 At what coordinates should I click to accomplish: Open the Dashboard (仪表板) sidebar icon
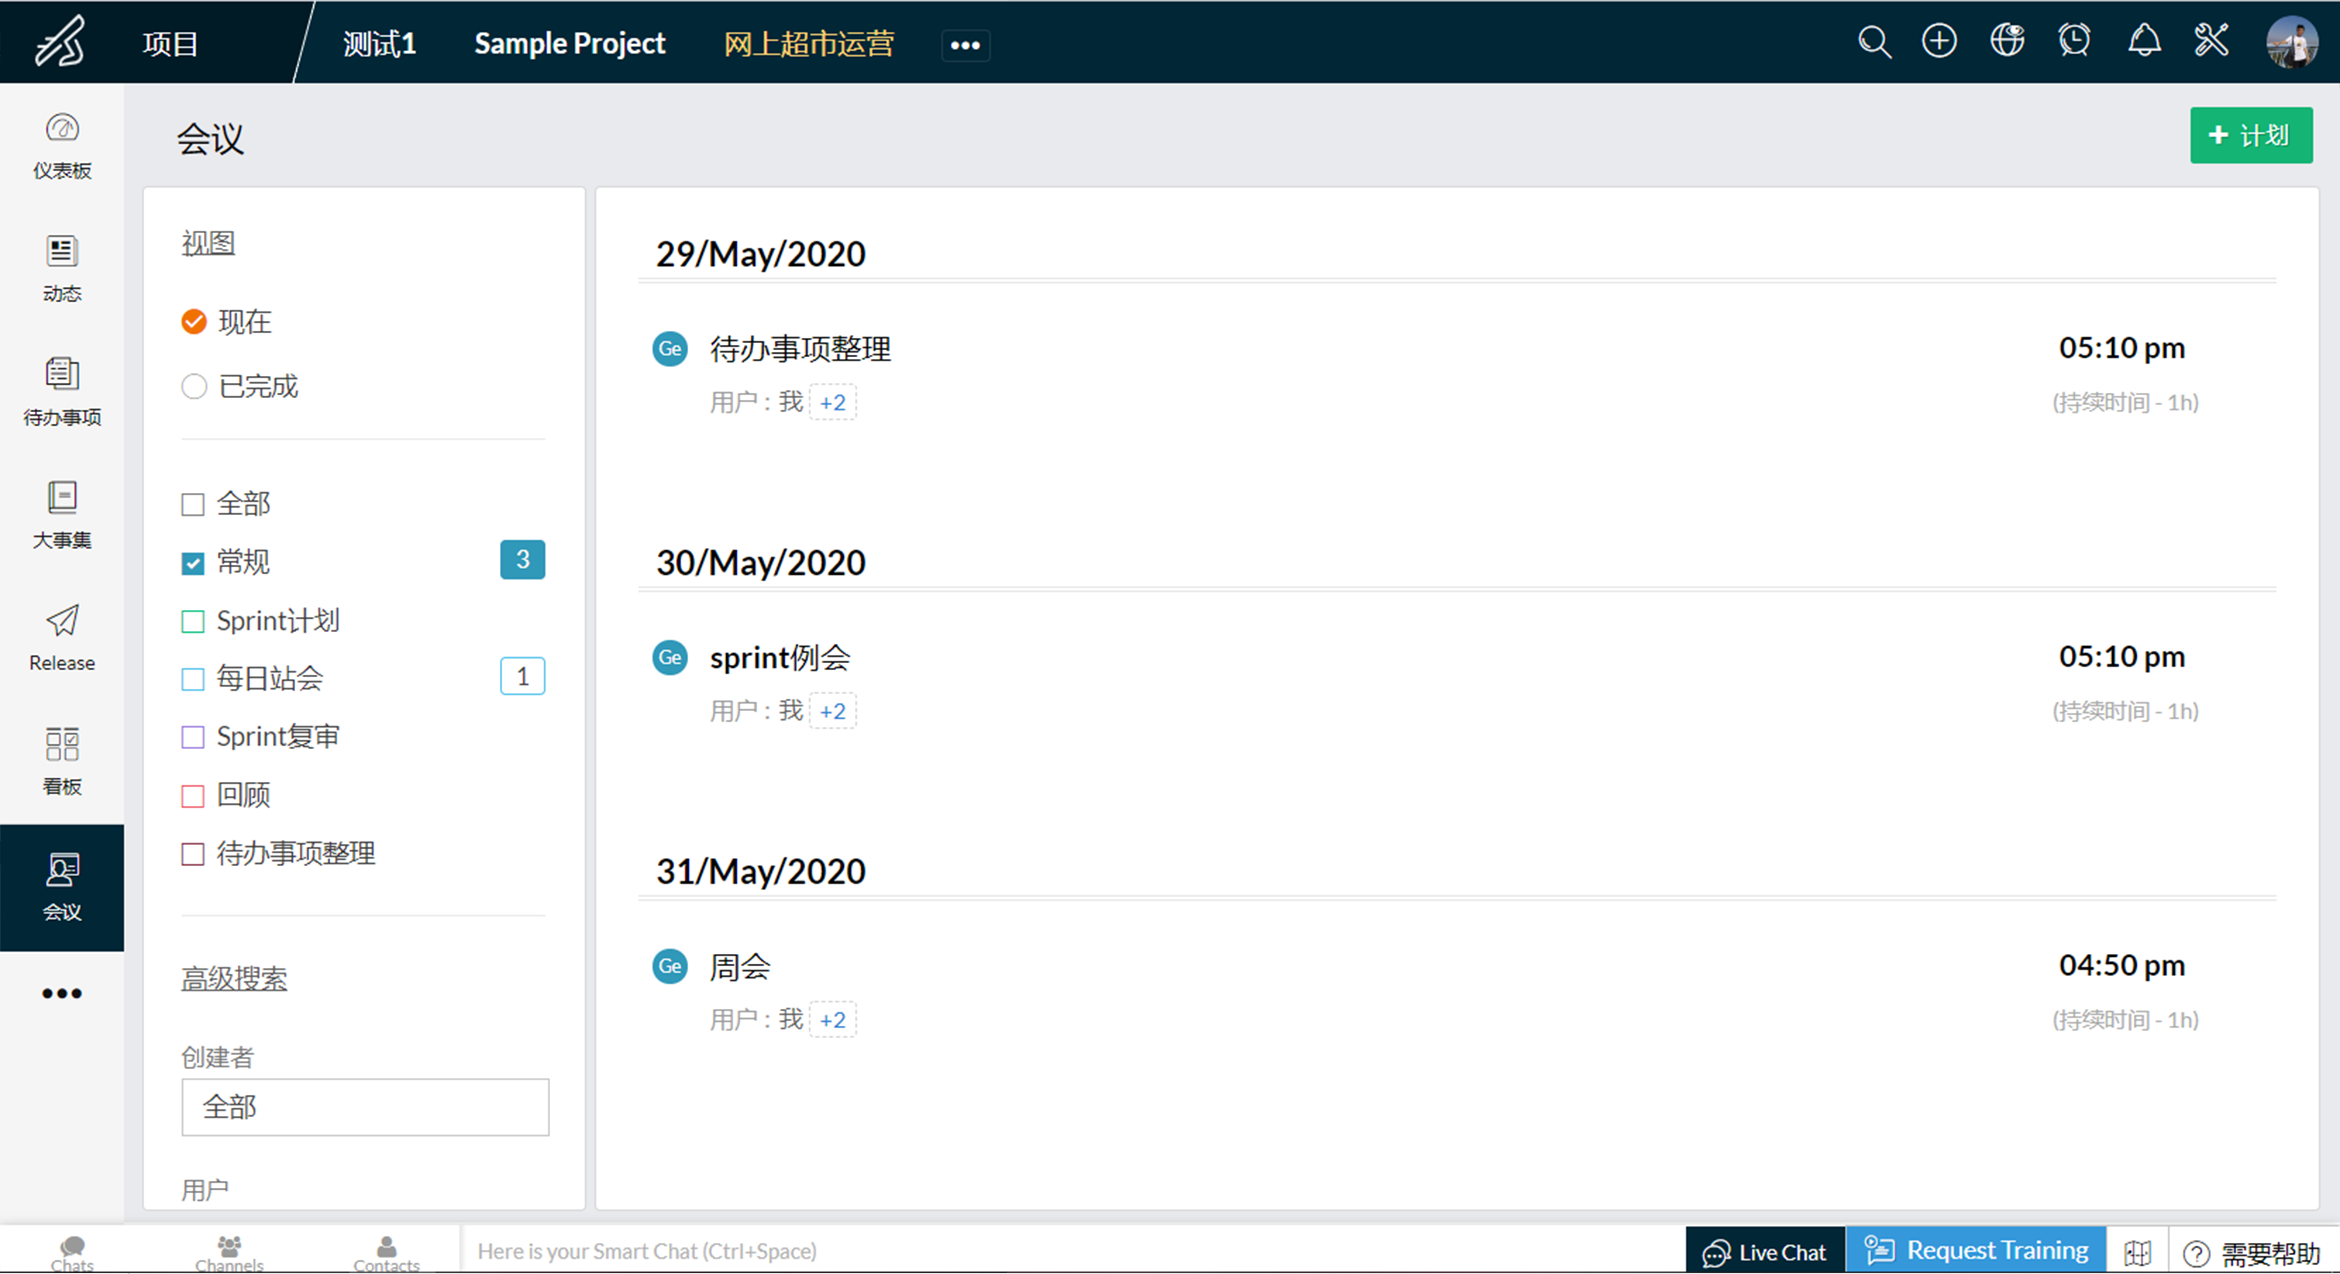coord(62,146)
